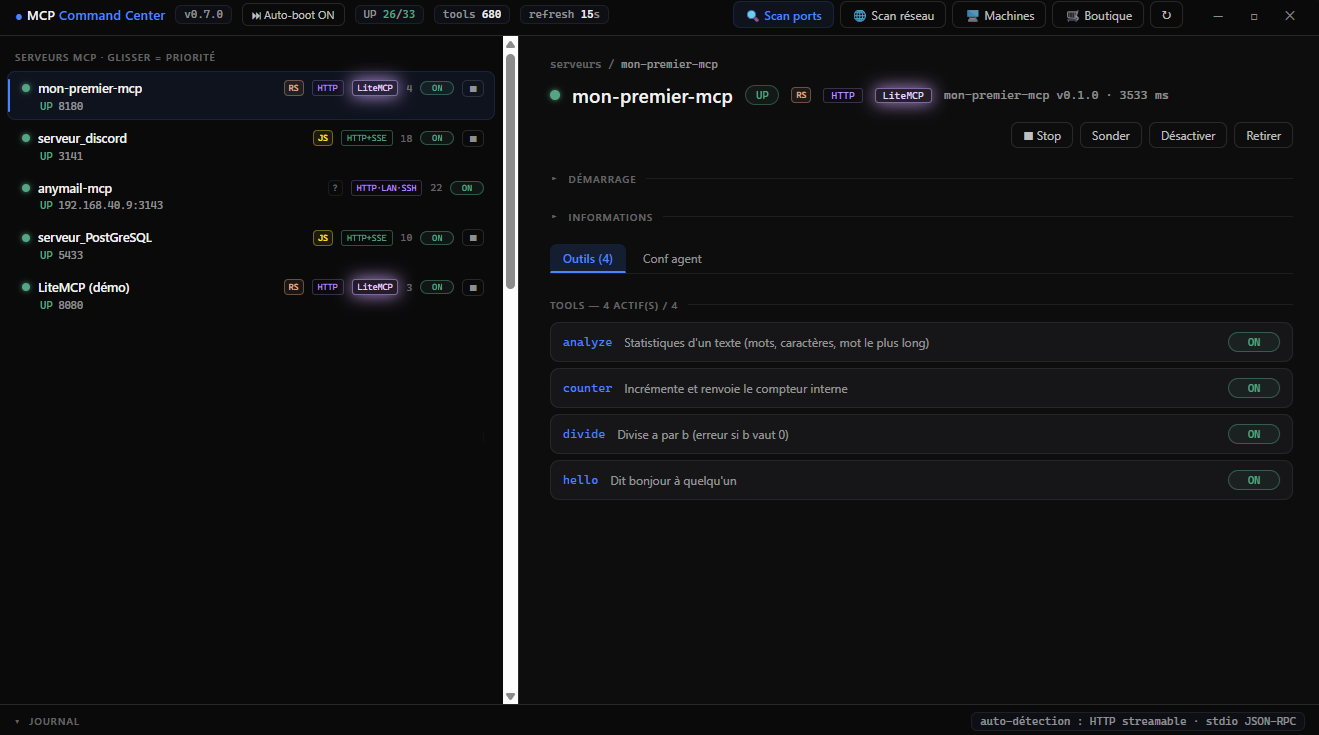Stop serveur_PostGreSQL using its square icon
This screenshot has height=735, width=1319.
[x=473, y=238]
